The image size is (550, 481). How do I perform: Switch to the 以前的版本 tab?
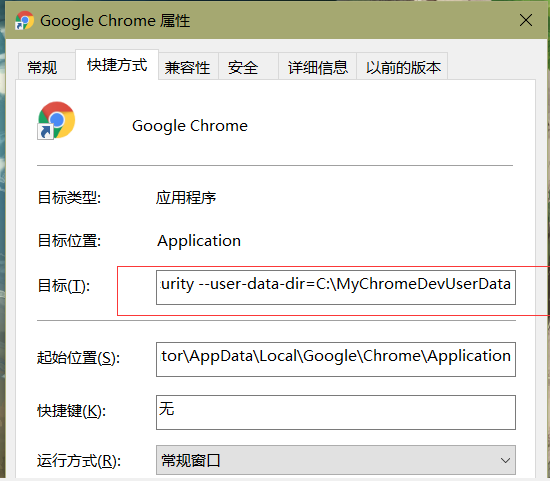402,67
